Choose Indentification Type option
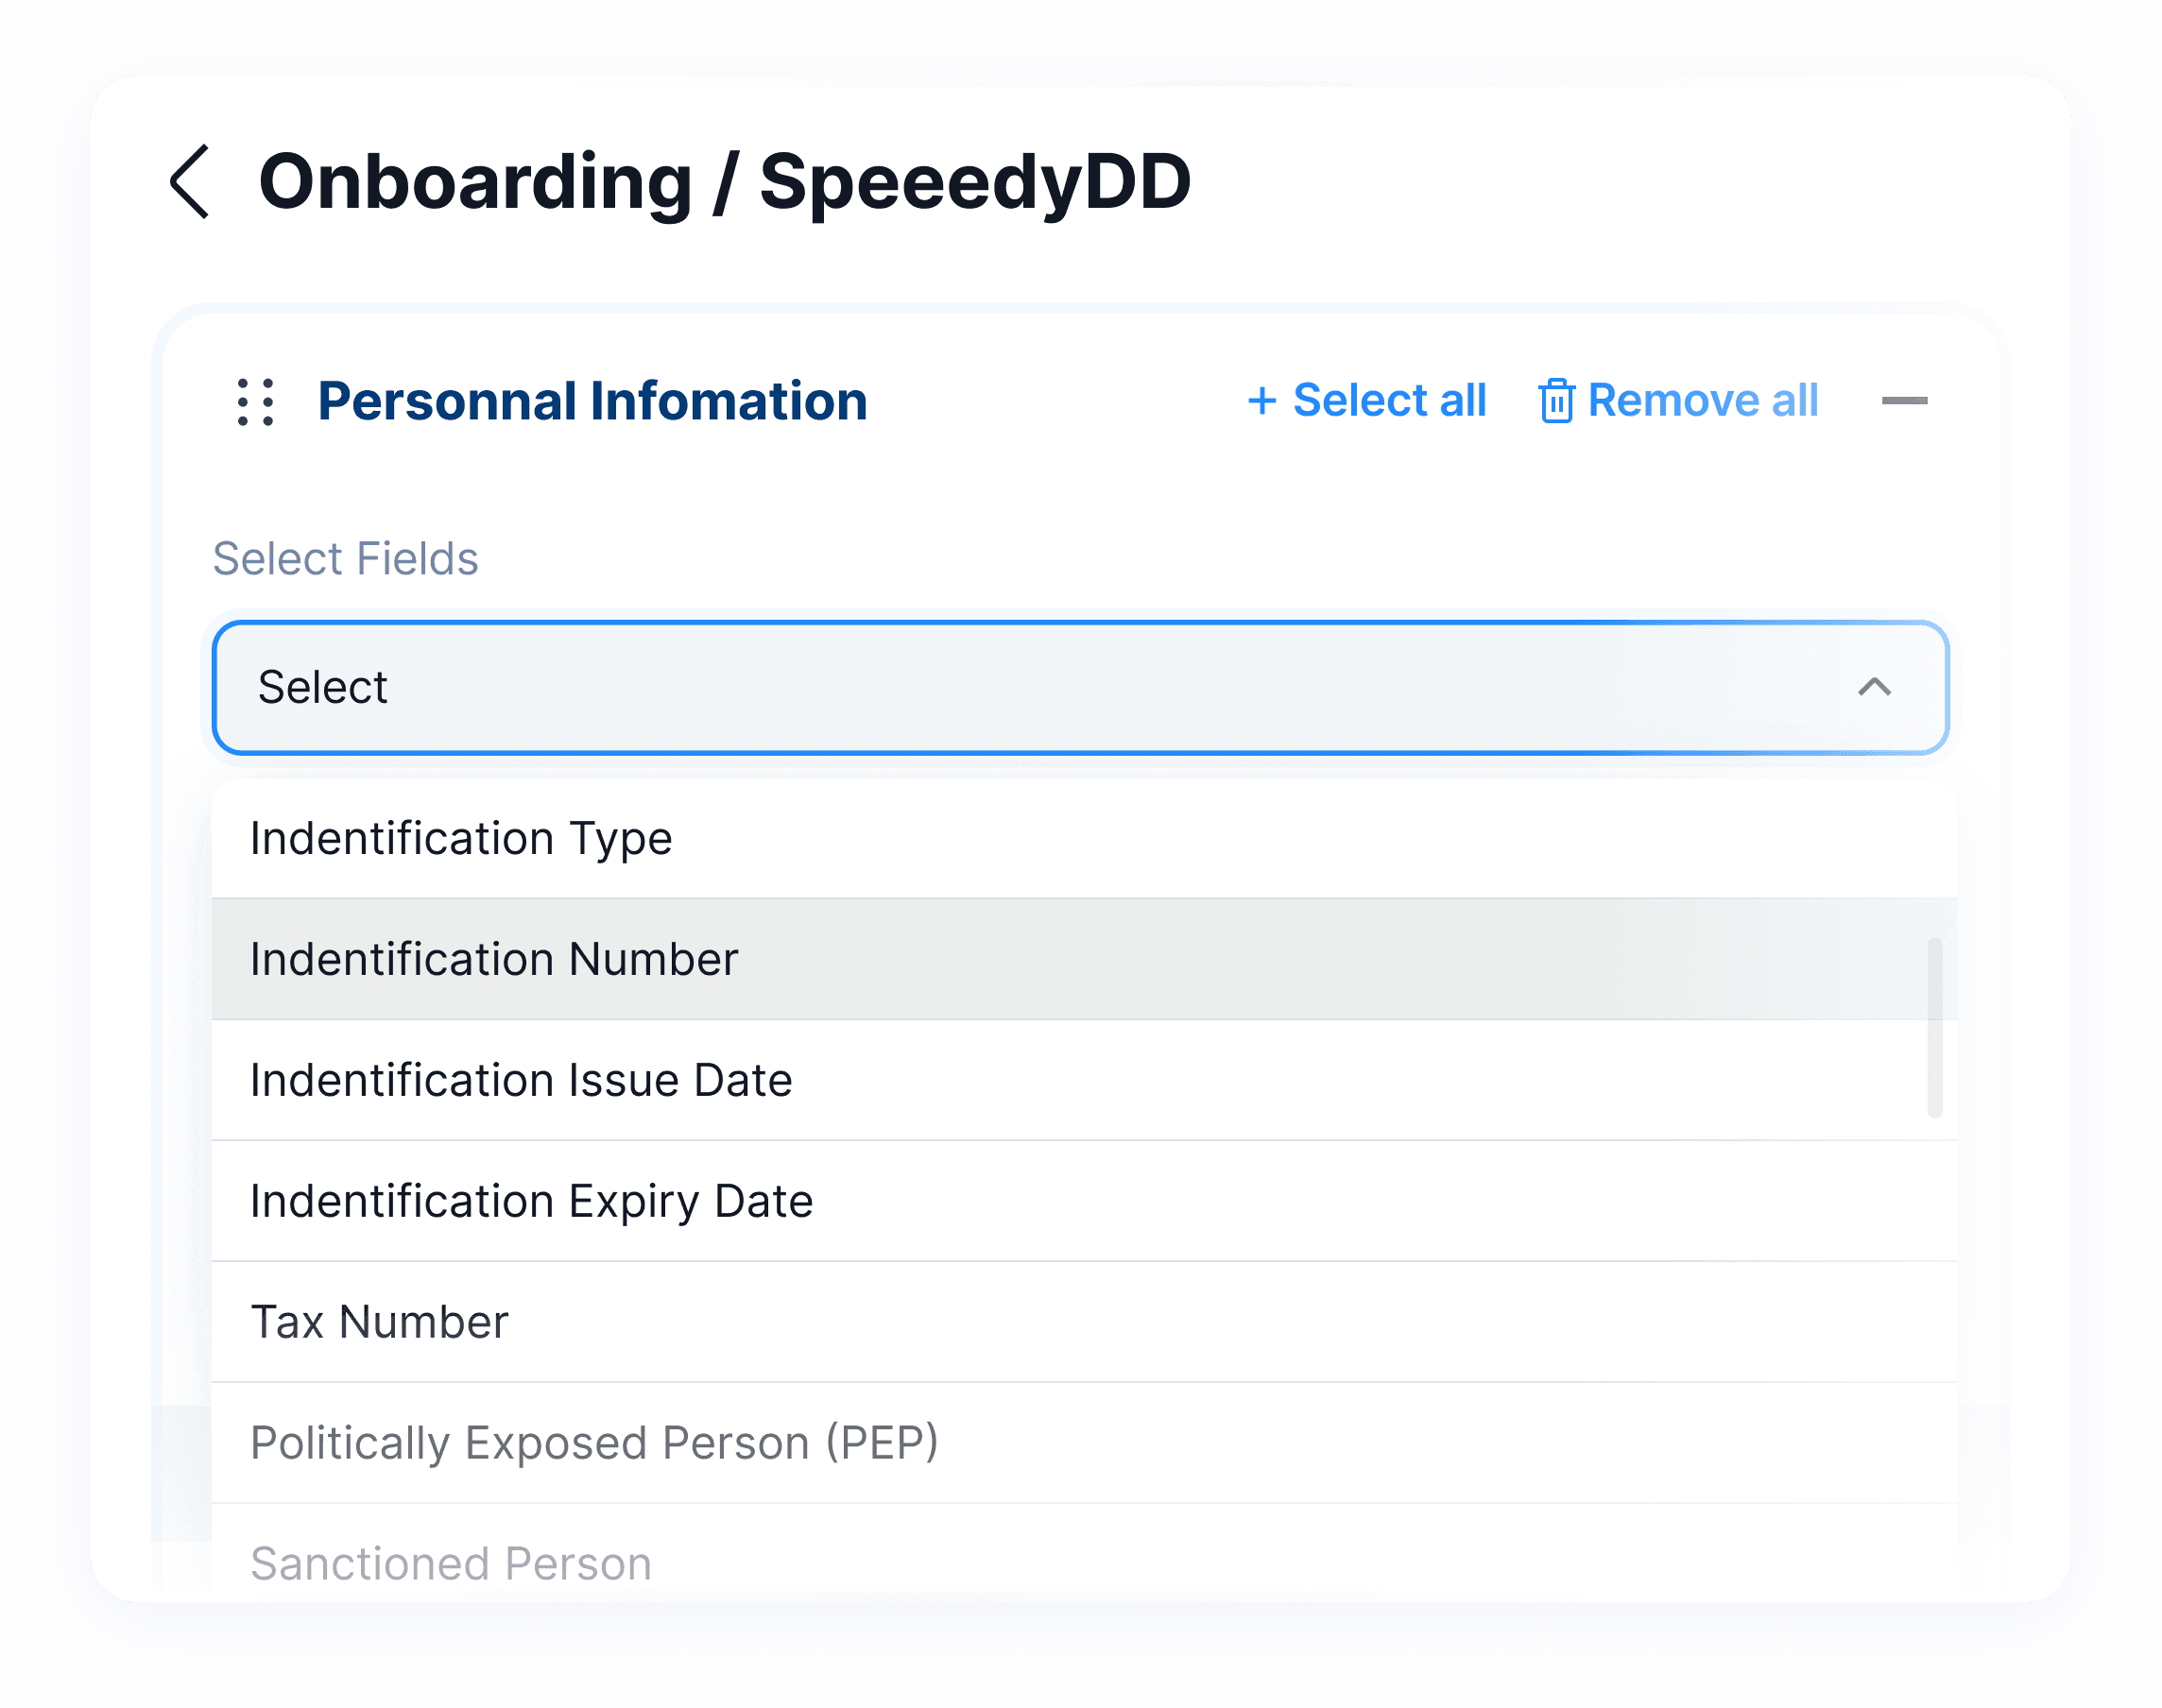 point(461,838)
